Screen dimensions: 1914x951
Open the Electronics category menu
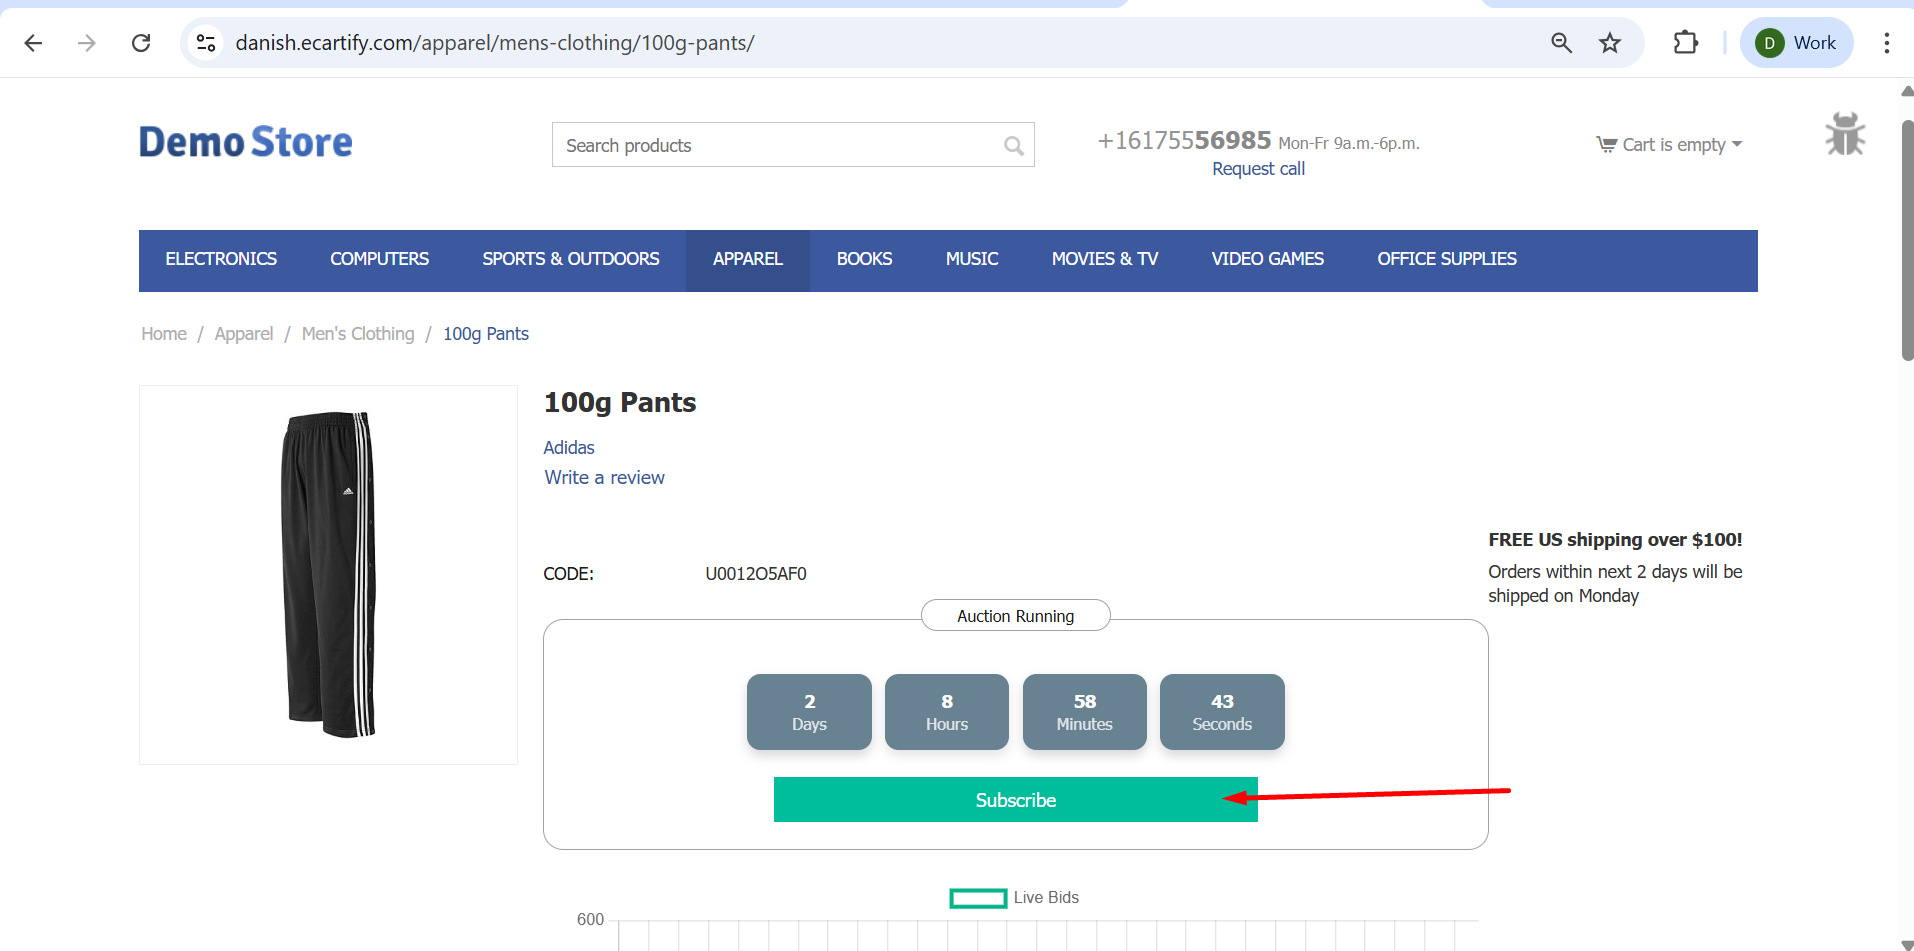click(x=221, y=260)
